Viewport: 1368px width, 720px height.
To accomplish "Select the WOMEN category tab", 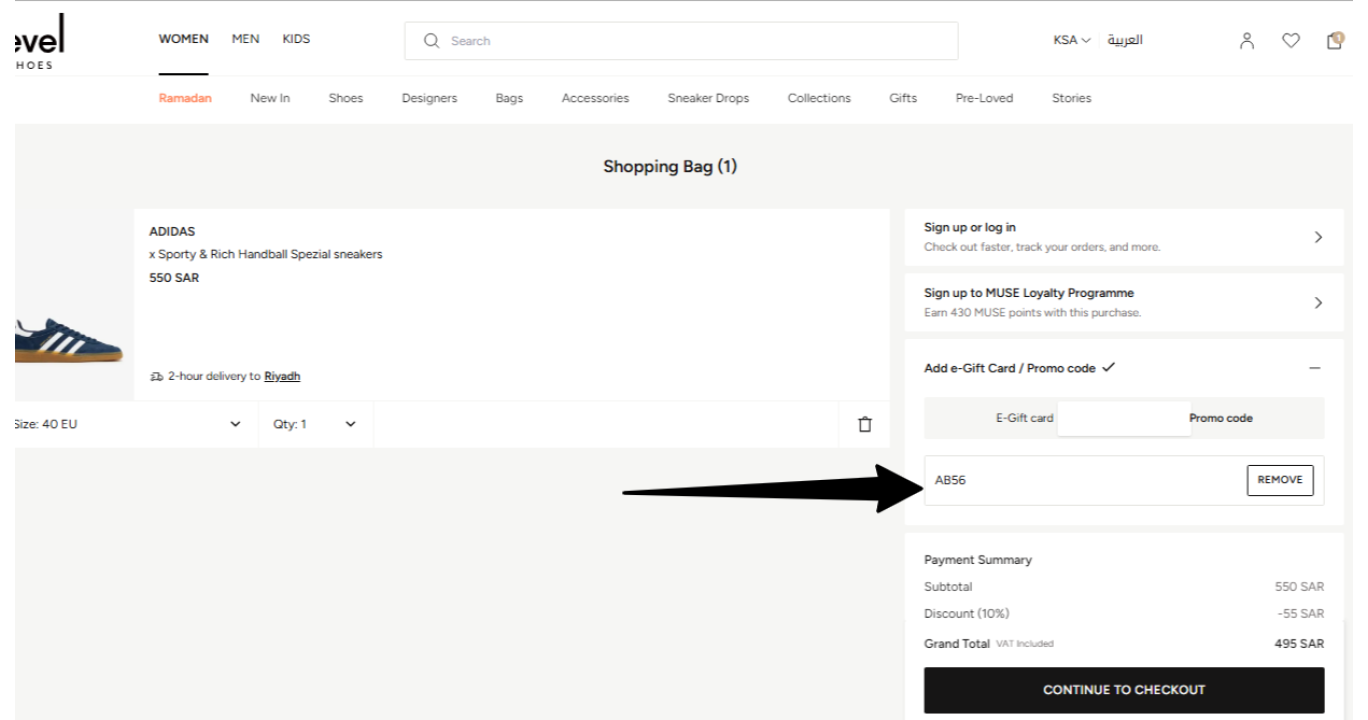I will pyautogui.click(x=183, y=39).
